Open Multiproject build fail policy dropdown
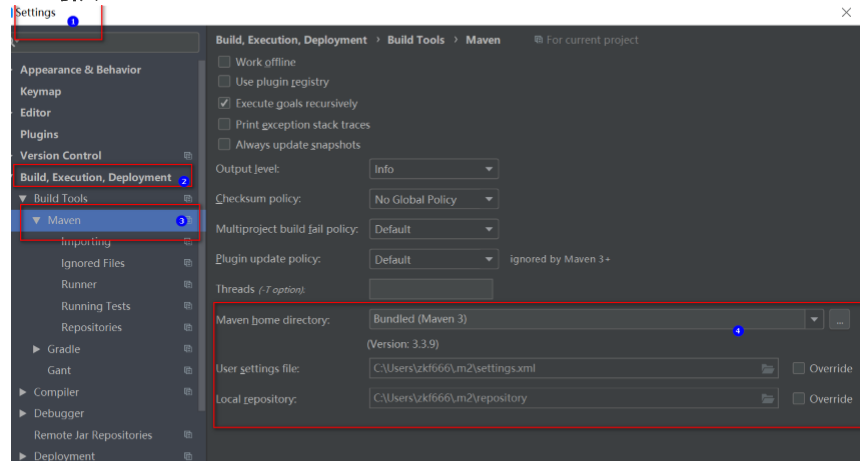The image size is (868, 466). [x=433, y=229]
